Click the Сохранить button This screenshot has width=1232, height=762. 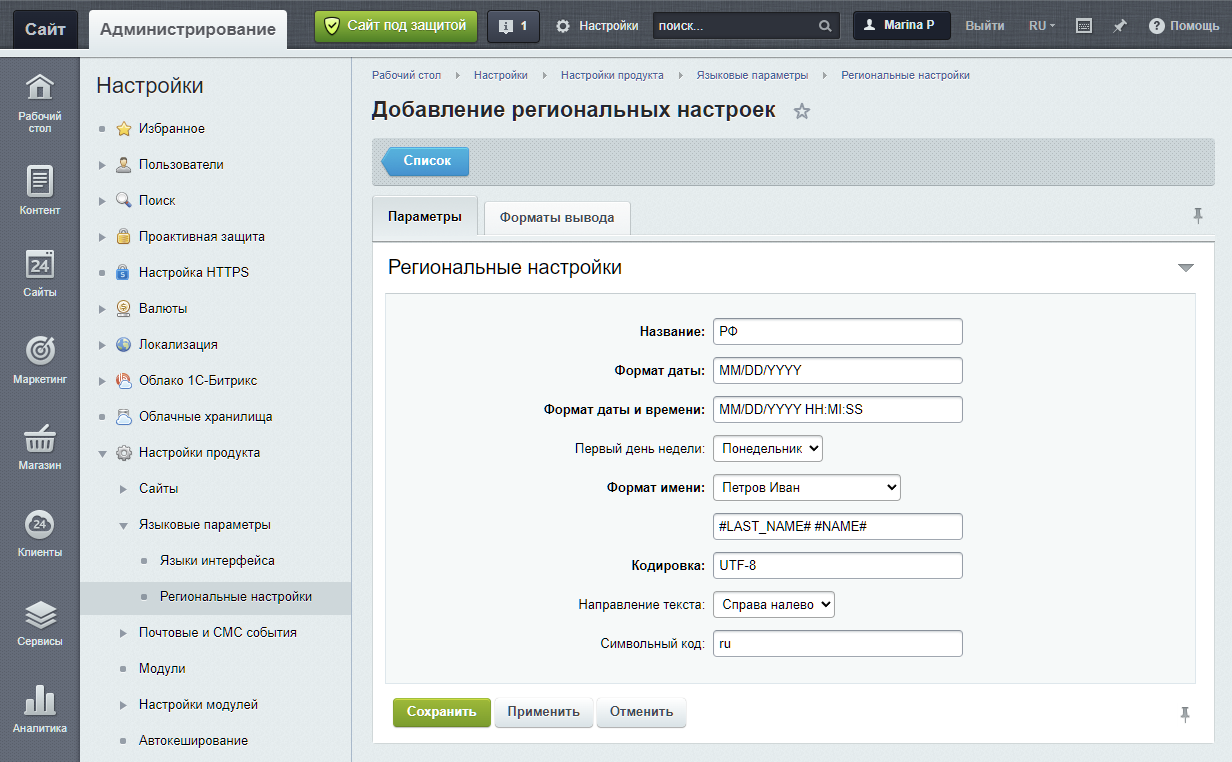click(x=441, y=712)
